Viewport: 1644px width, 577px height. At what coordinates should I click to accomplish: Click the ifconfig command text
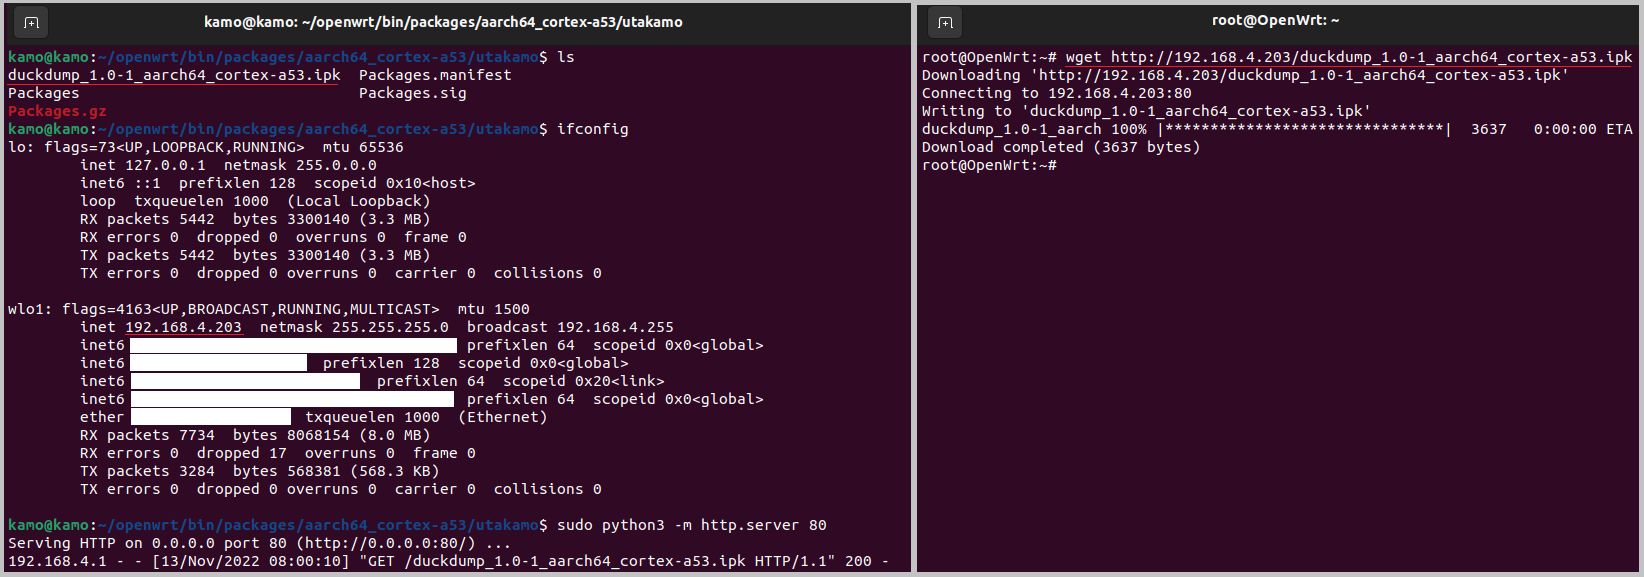593,129
